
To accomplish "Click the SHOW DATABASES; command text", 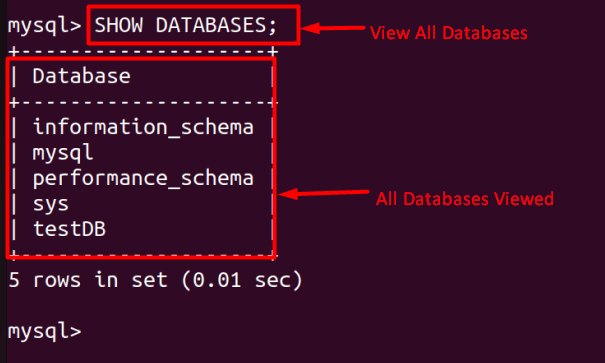I will click(x=186, y=25).
